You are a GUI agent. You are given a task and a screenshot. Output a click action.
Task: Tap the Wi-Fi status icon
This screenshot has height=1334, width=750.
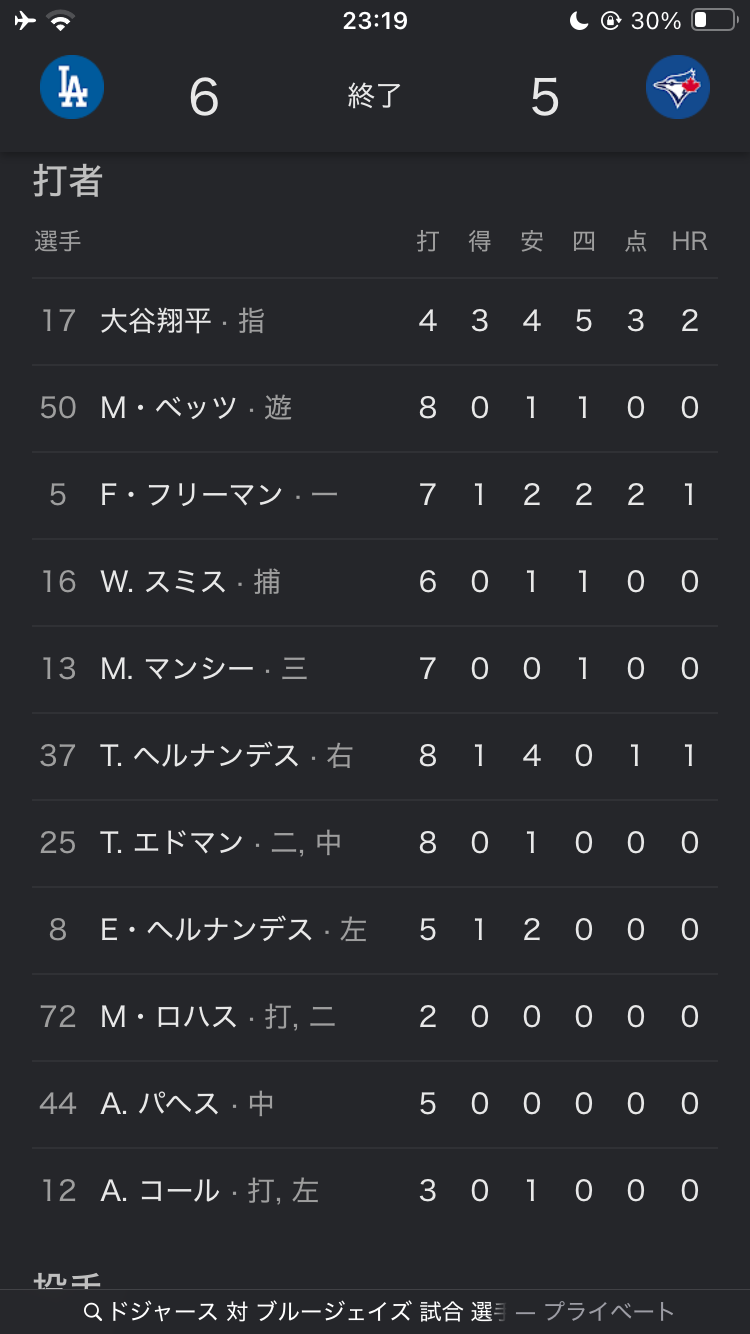[61, 20]
